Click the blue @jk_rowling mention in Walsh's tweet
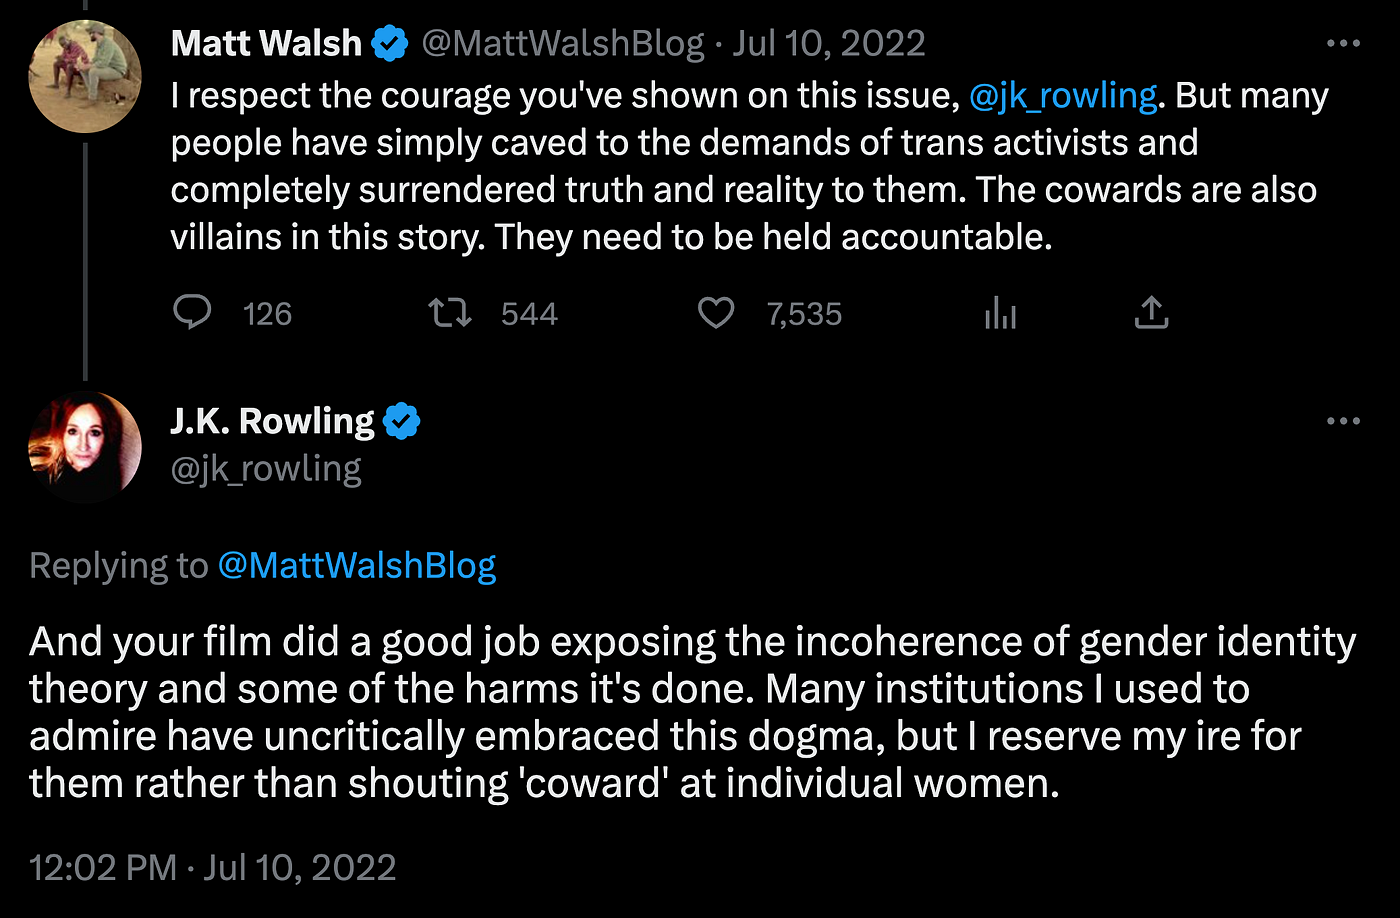Viewport: 1400px width, 918px height. (1063, 96)
